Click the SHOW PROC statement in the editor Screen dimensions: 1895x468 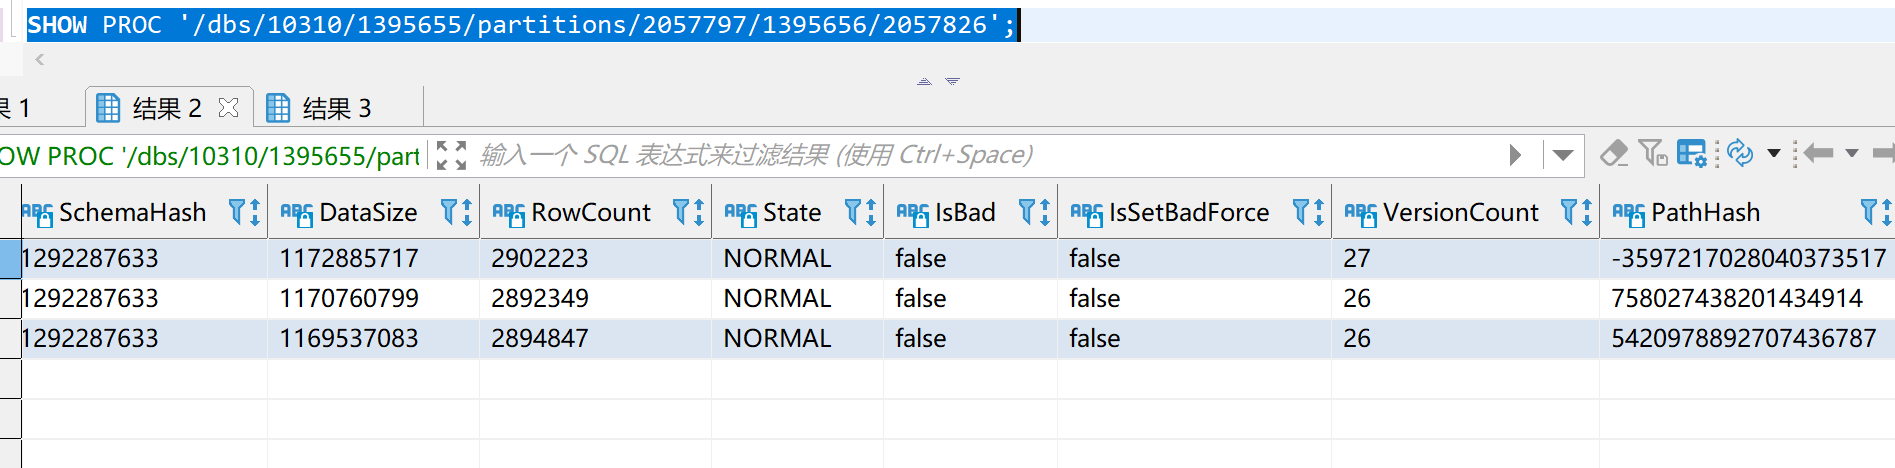(521, 25)
